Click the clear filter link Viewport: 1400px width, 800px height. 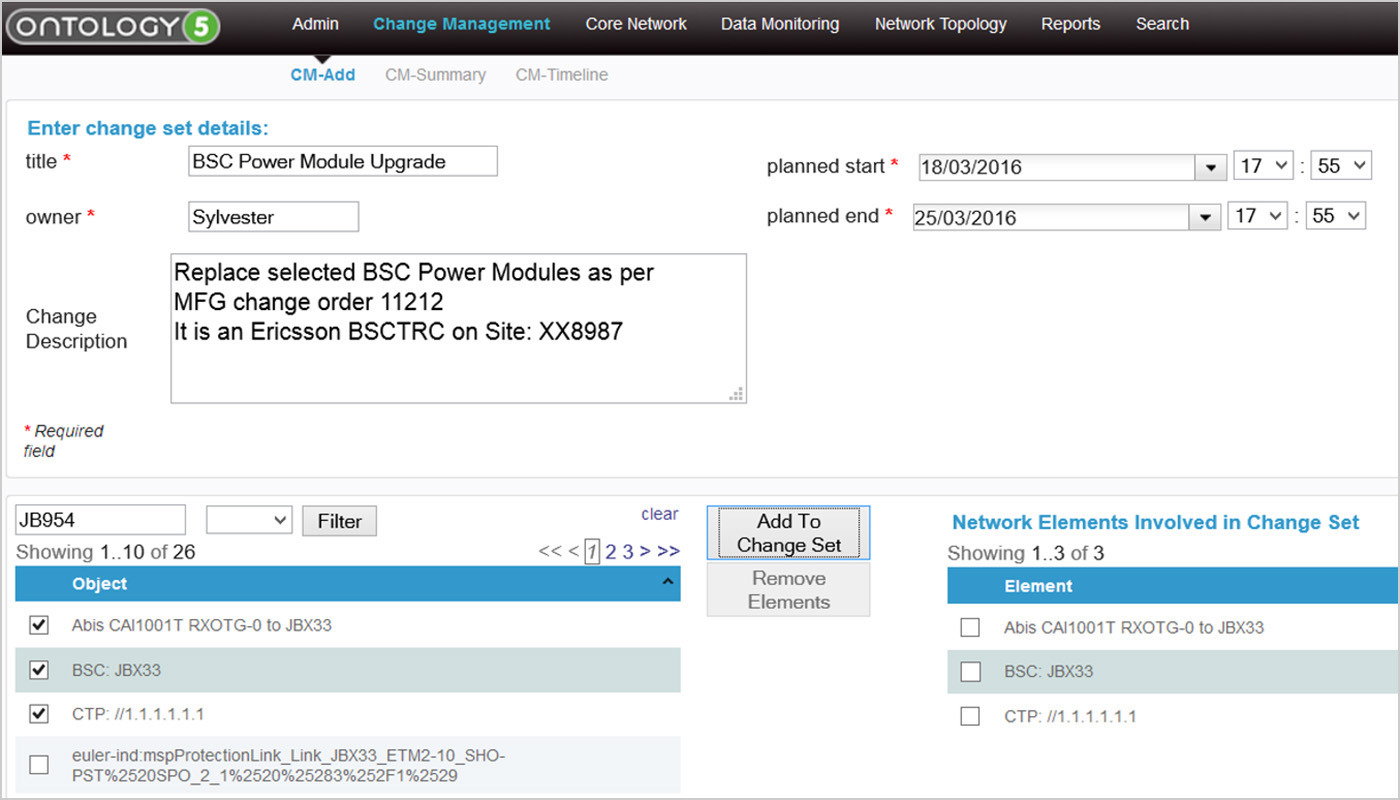tap(659, 514)
